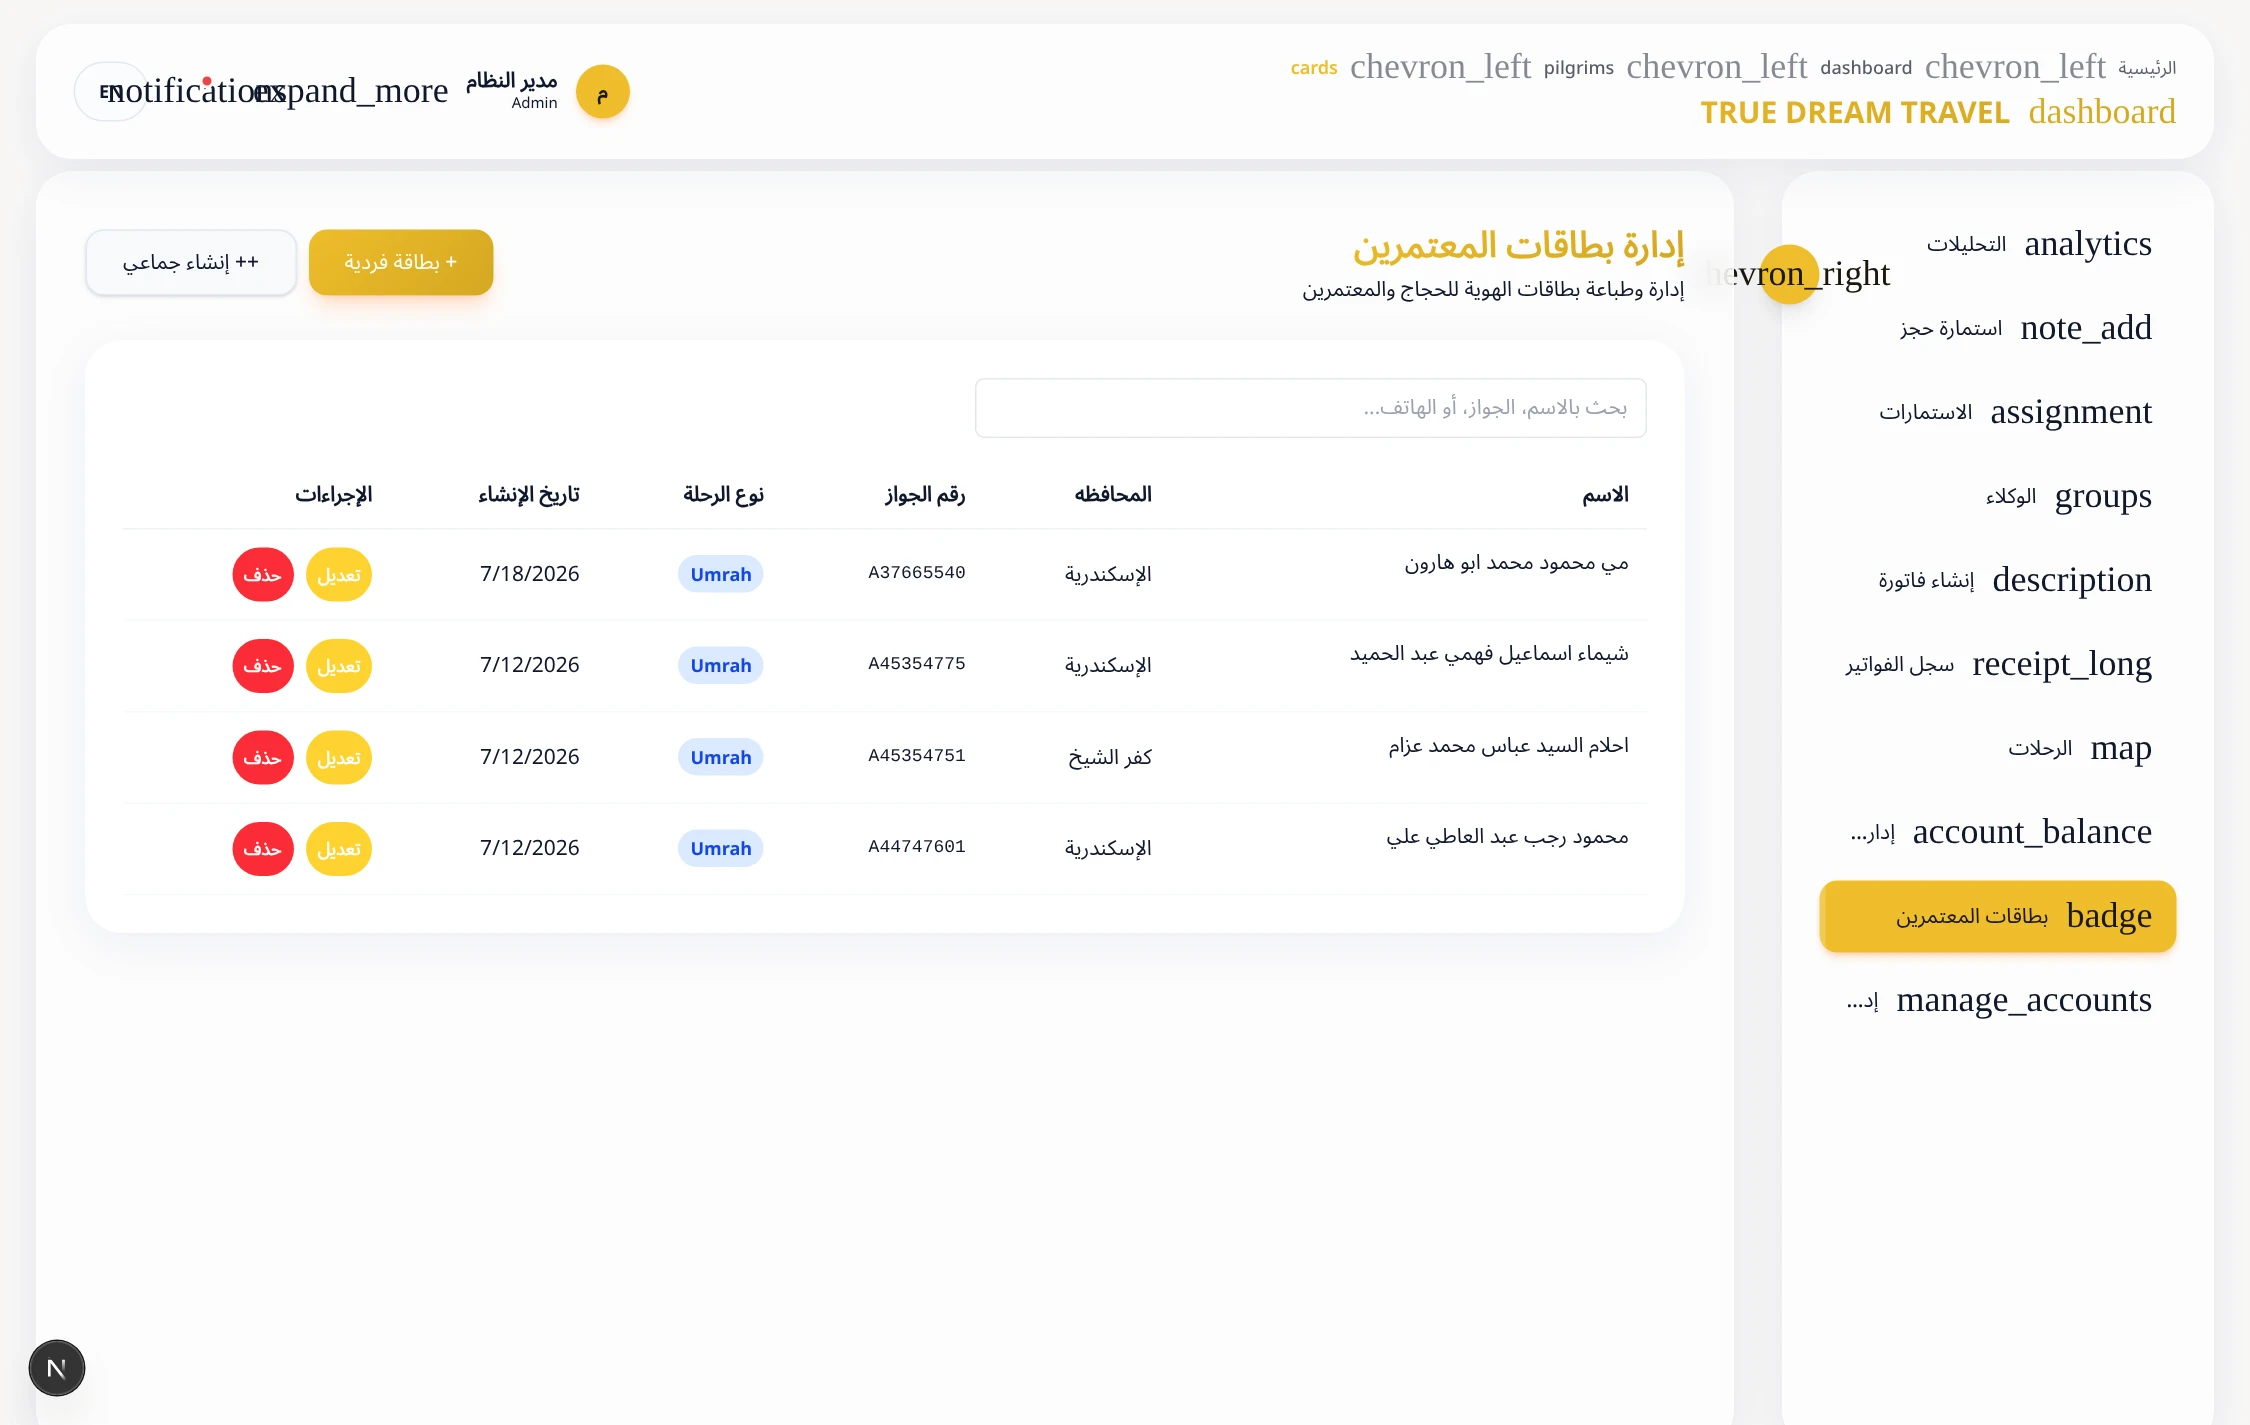Open account_balance management icon
2250x1425 pixels.
pos(2031,832)
